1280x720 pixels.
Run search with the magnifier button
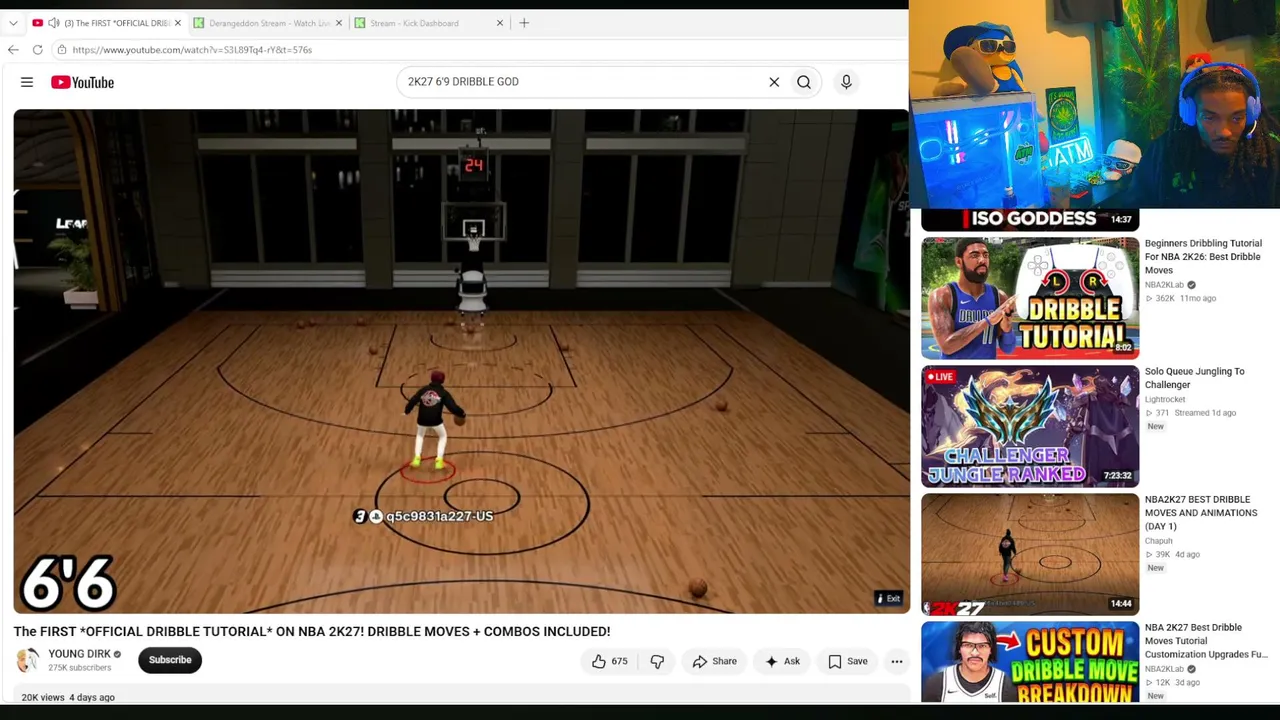coord(804,82)
